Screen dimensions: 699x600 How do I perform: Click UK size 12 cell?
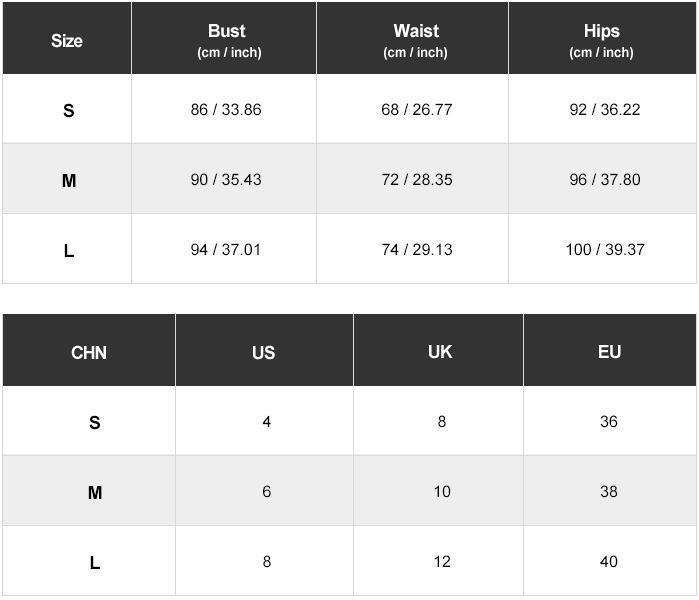coord(442,562)
